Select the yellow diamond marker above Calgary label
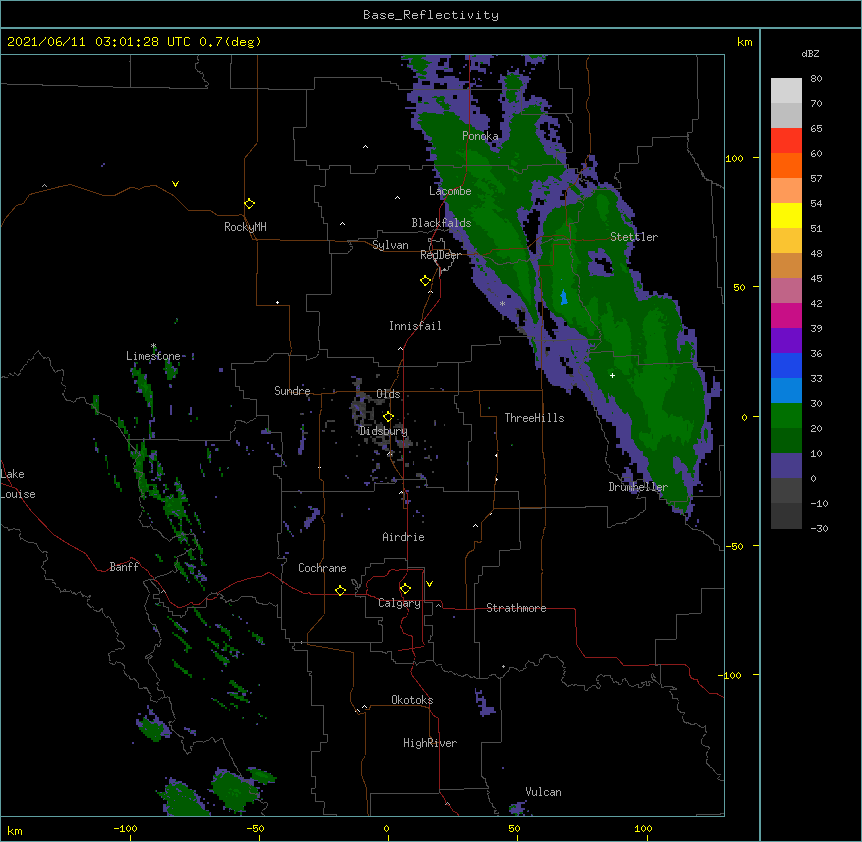862x842 pixels. tap(405, 589)
